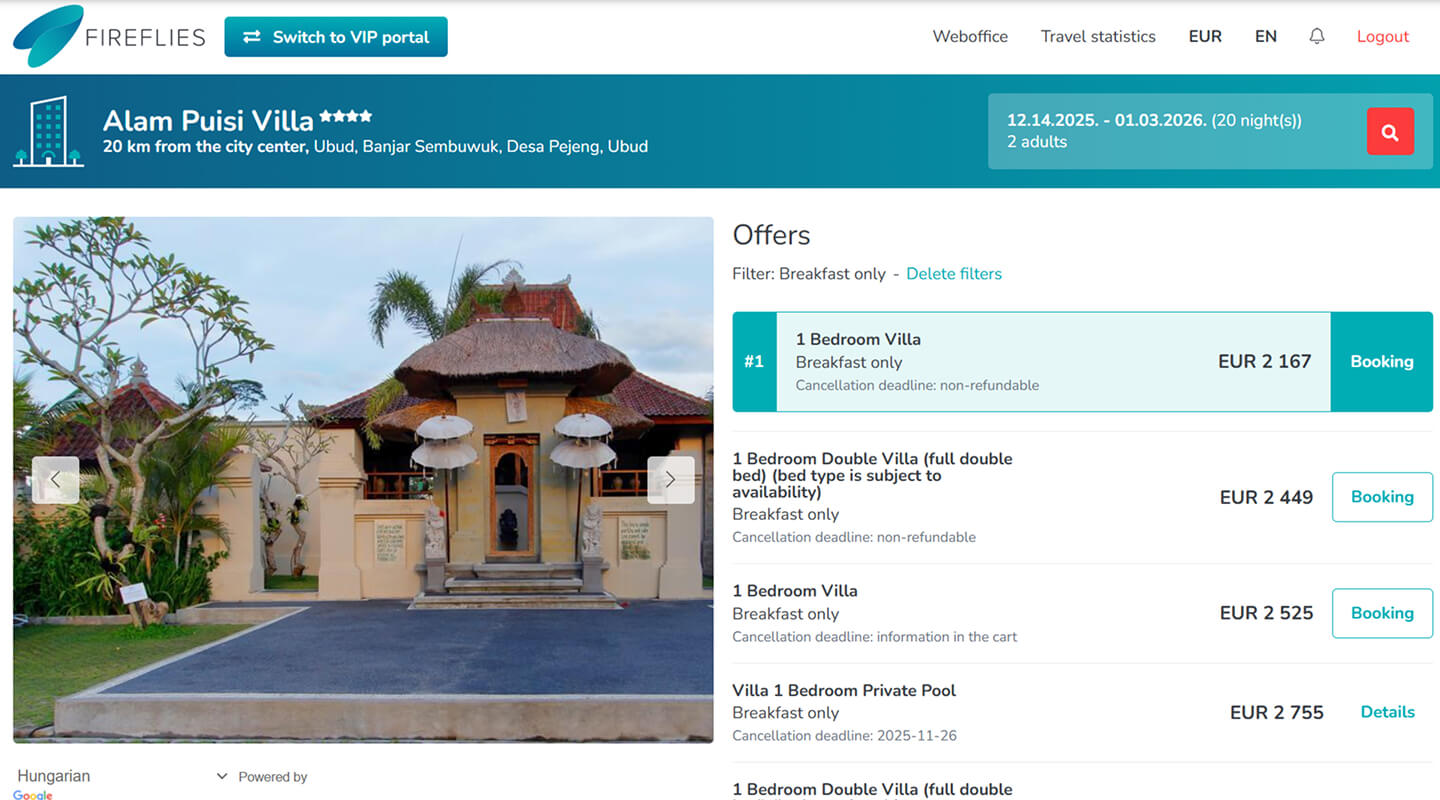The height and width of the screenshot is (800, 1440).
Task: Click 'Cancellation deadline: information in the cart'
Action: (875, 637)
